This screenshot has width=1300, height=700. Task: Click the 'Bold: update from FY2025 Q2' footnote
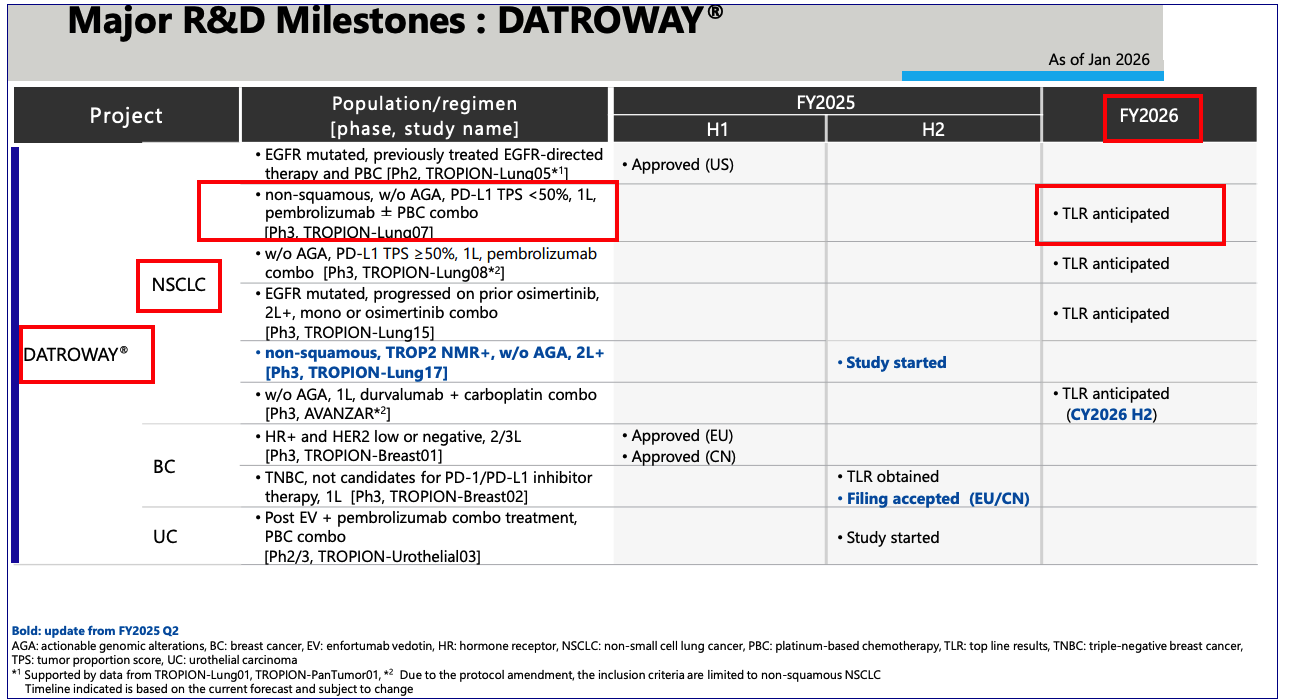[95, 631]
